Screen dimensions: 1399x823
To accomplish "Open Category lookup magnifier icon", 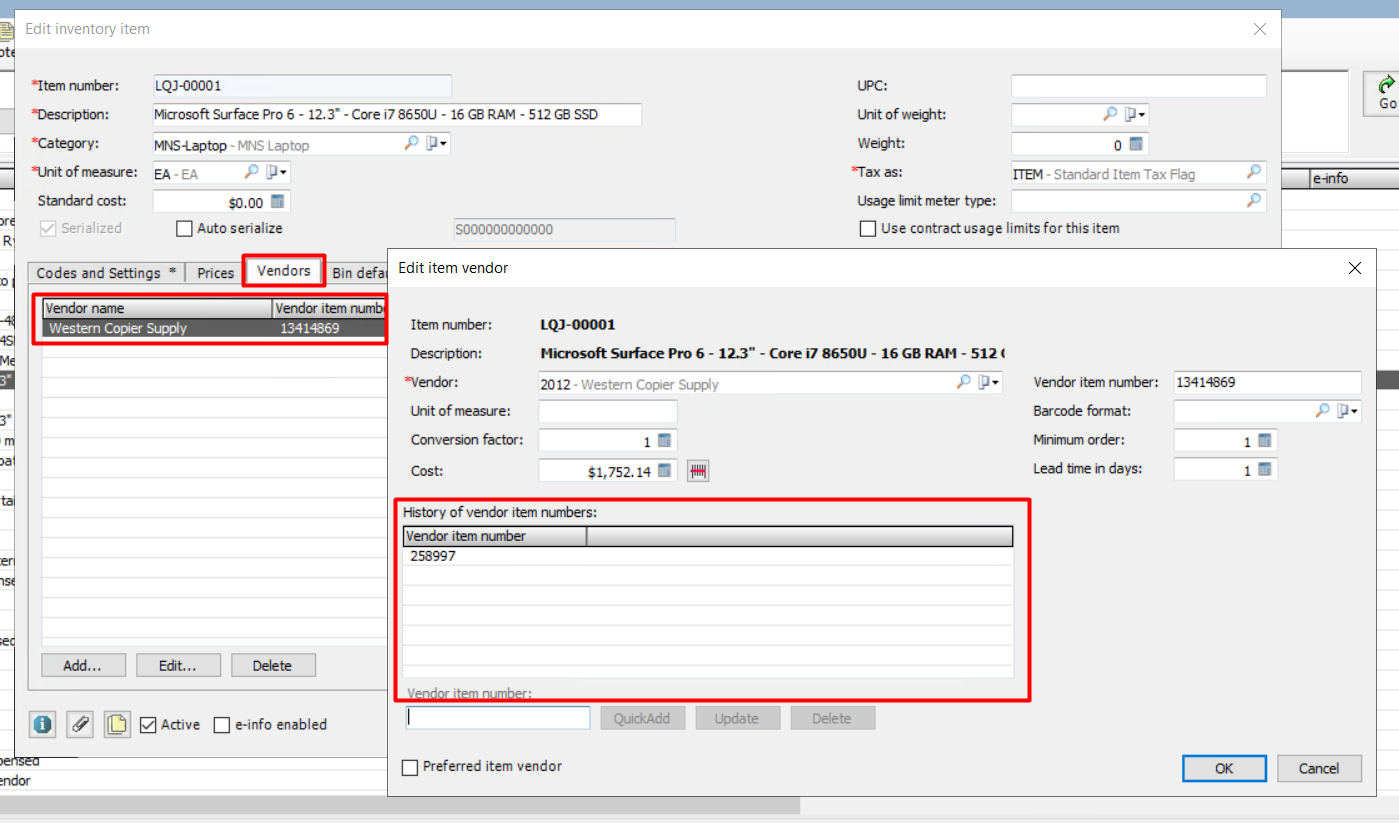I will [x=411, y=144].
